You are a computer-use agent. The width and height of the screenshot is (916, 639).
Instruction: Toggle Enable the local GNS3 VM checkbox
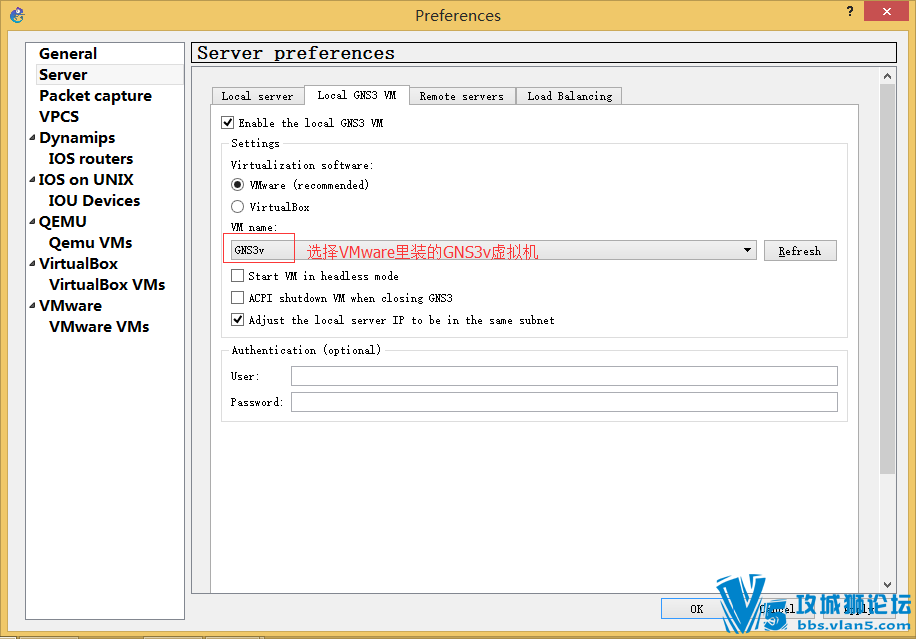[x=228, y=123]
